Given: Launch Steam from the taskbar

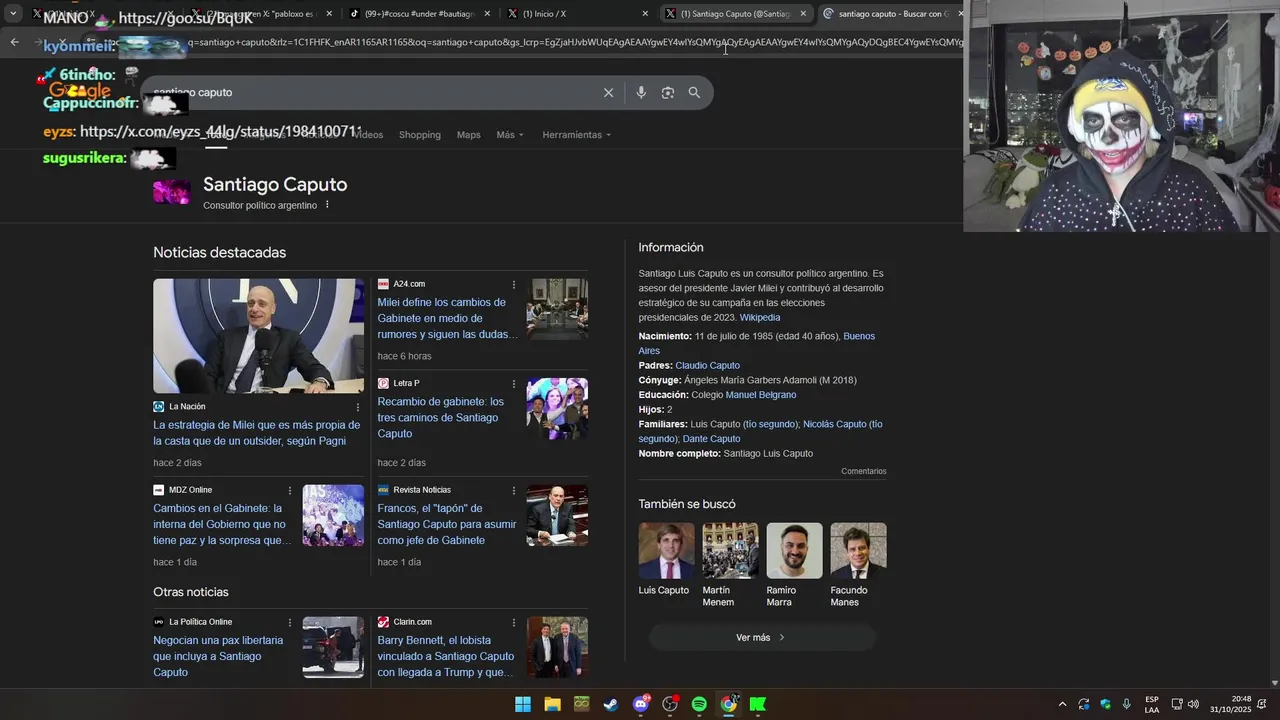Looking at the screenshot, I should 610,704.
